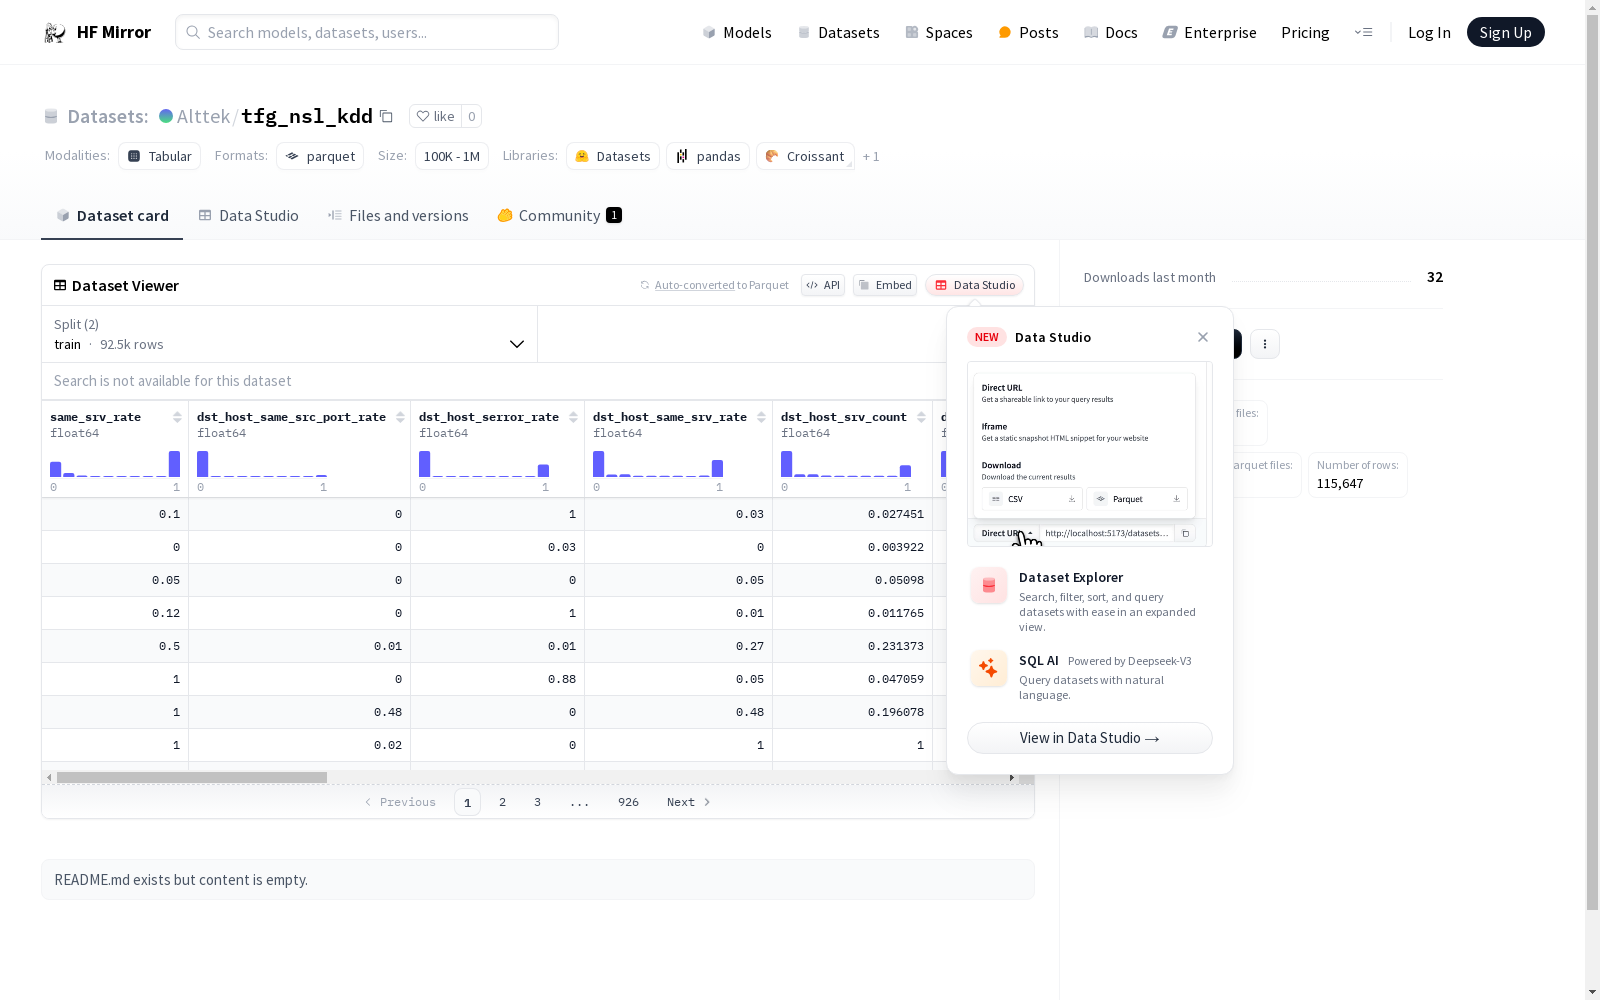Click the Dataset Explorer icon
Viewport: 1600px width, 1000px height.
(989, 586)
